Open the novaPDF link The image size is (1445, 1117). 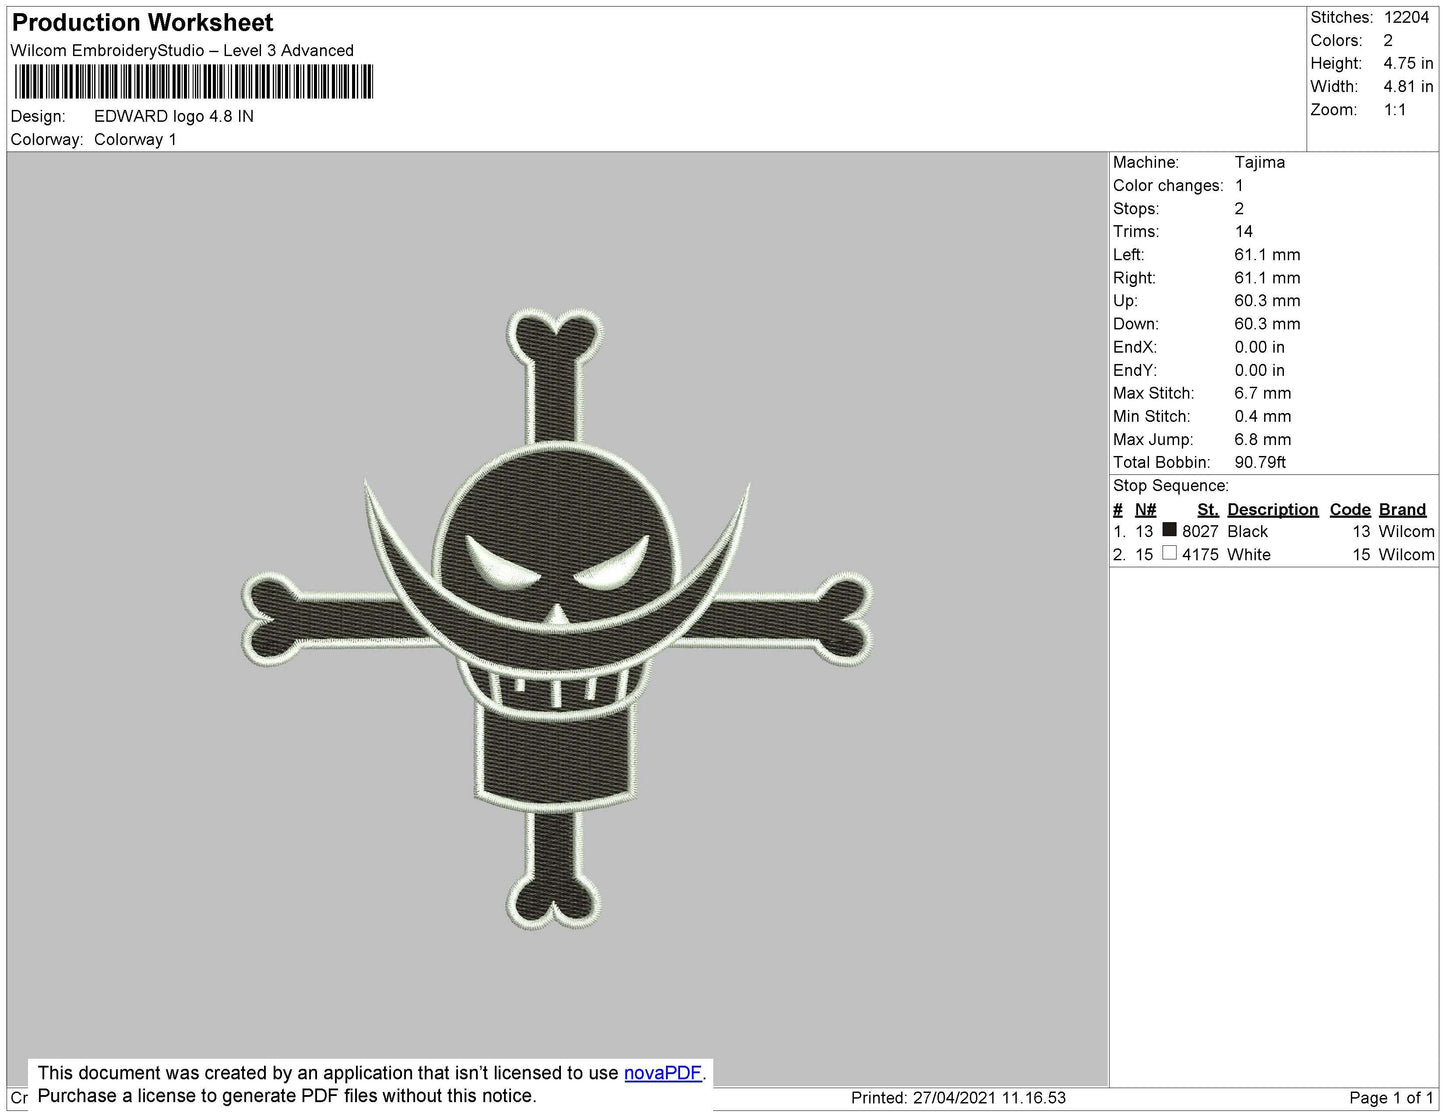[663, 1073]
